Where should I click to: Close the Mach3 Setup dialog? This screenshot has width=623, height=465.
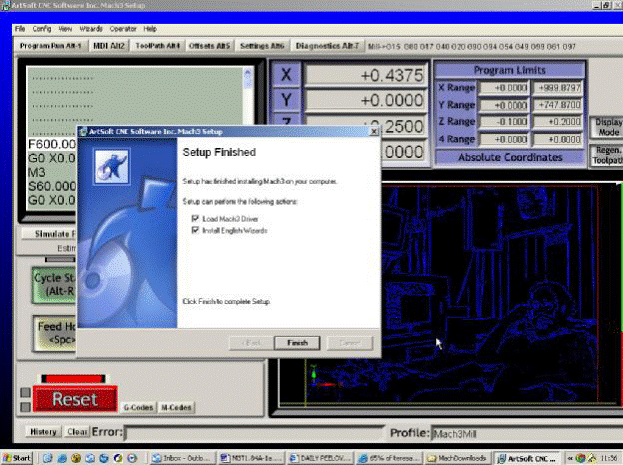pyautogui.click(x=374, y=132)
